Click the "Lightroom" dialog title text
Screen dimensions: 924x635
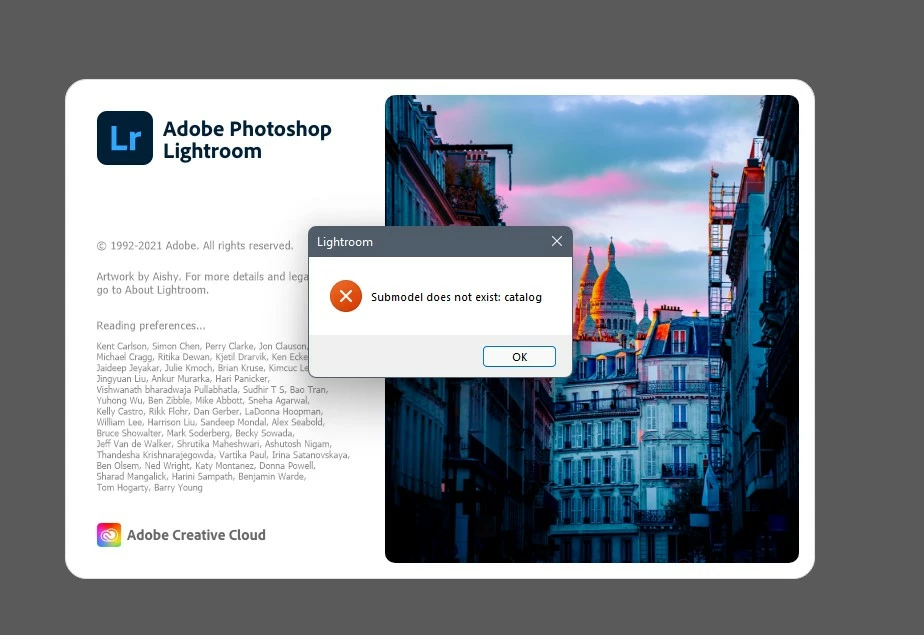[345, 242]
